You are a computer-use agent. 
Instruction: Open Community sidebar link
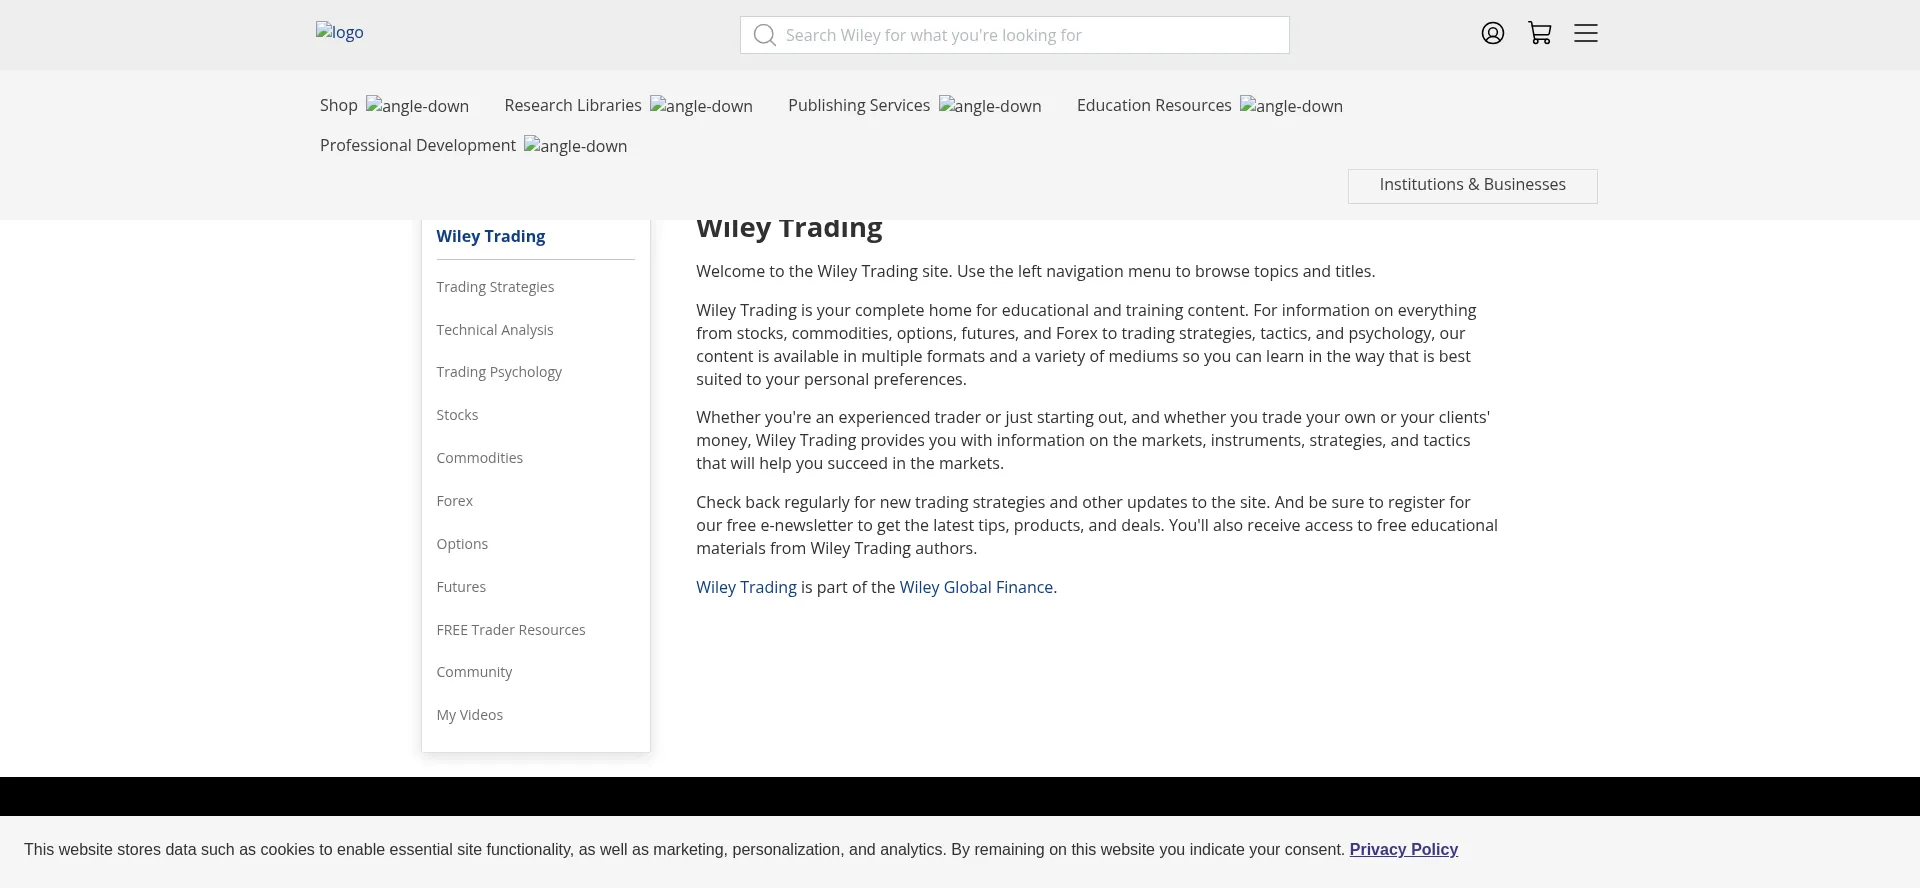[474, 672]
